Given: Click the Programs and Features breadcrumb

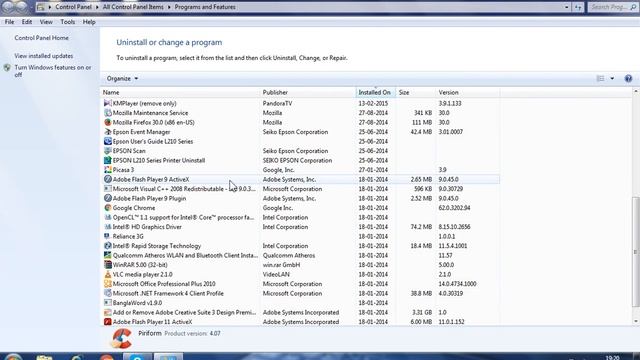Looking at the screenshot, I should pos(205,7).
